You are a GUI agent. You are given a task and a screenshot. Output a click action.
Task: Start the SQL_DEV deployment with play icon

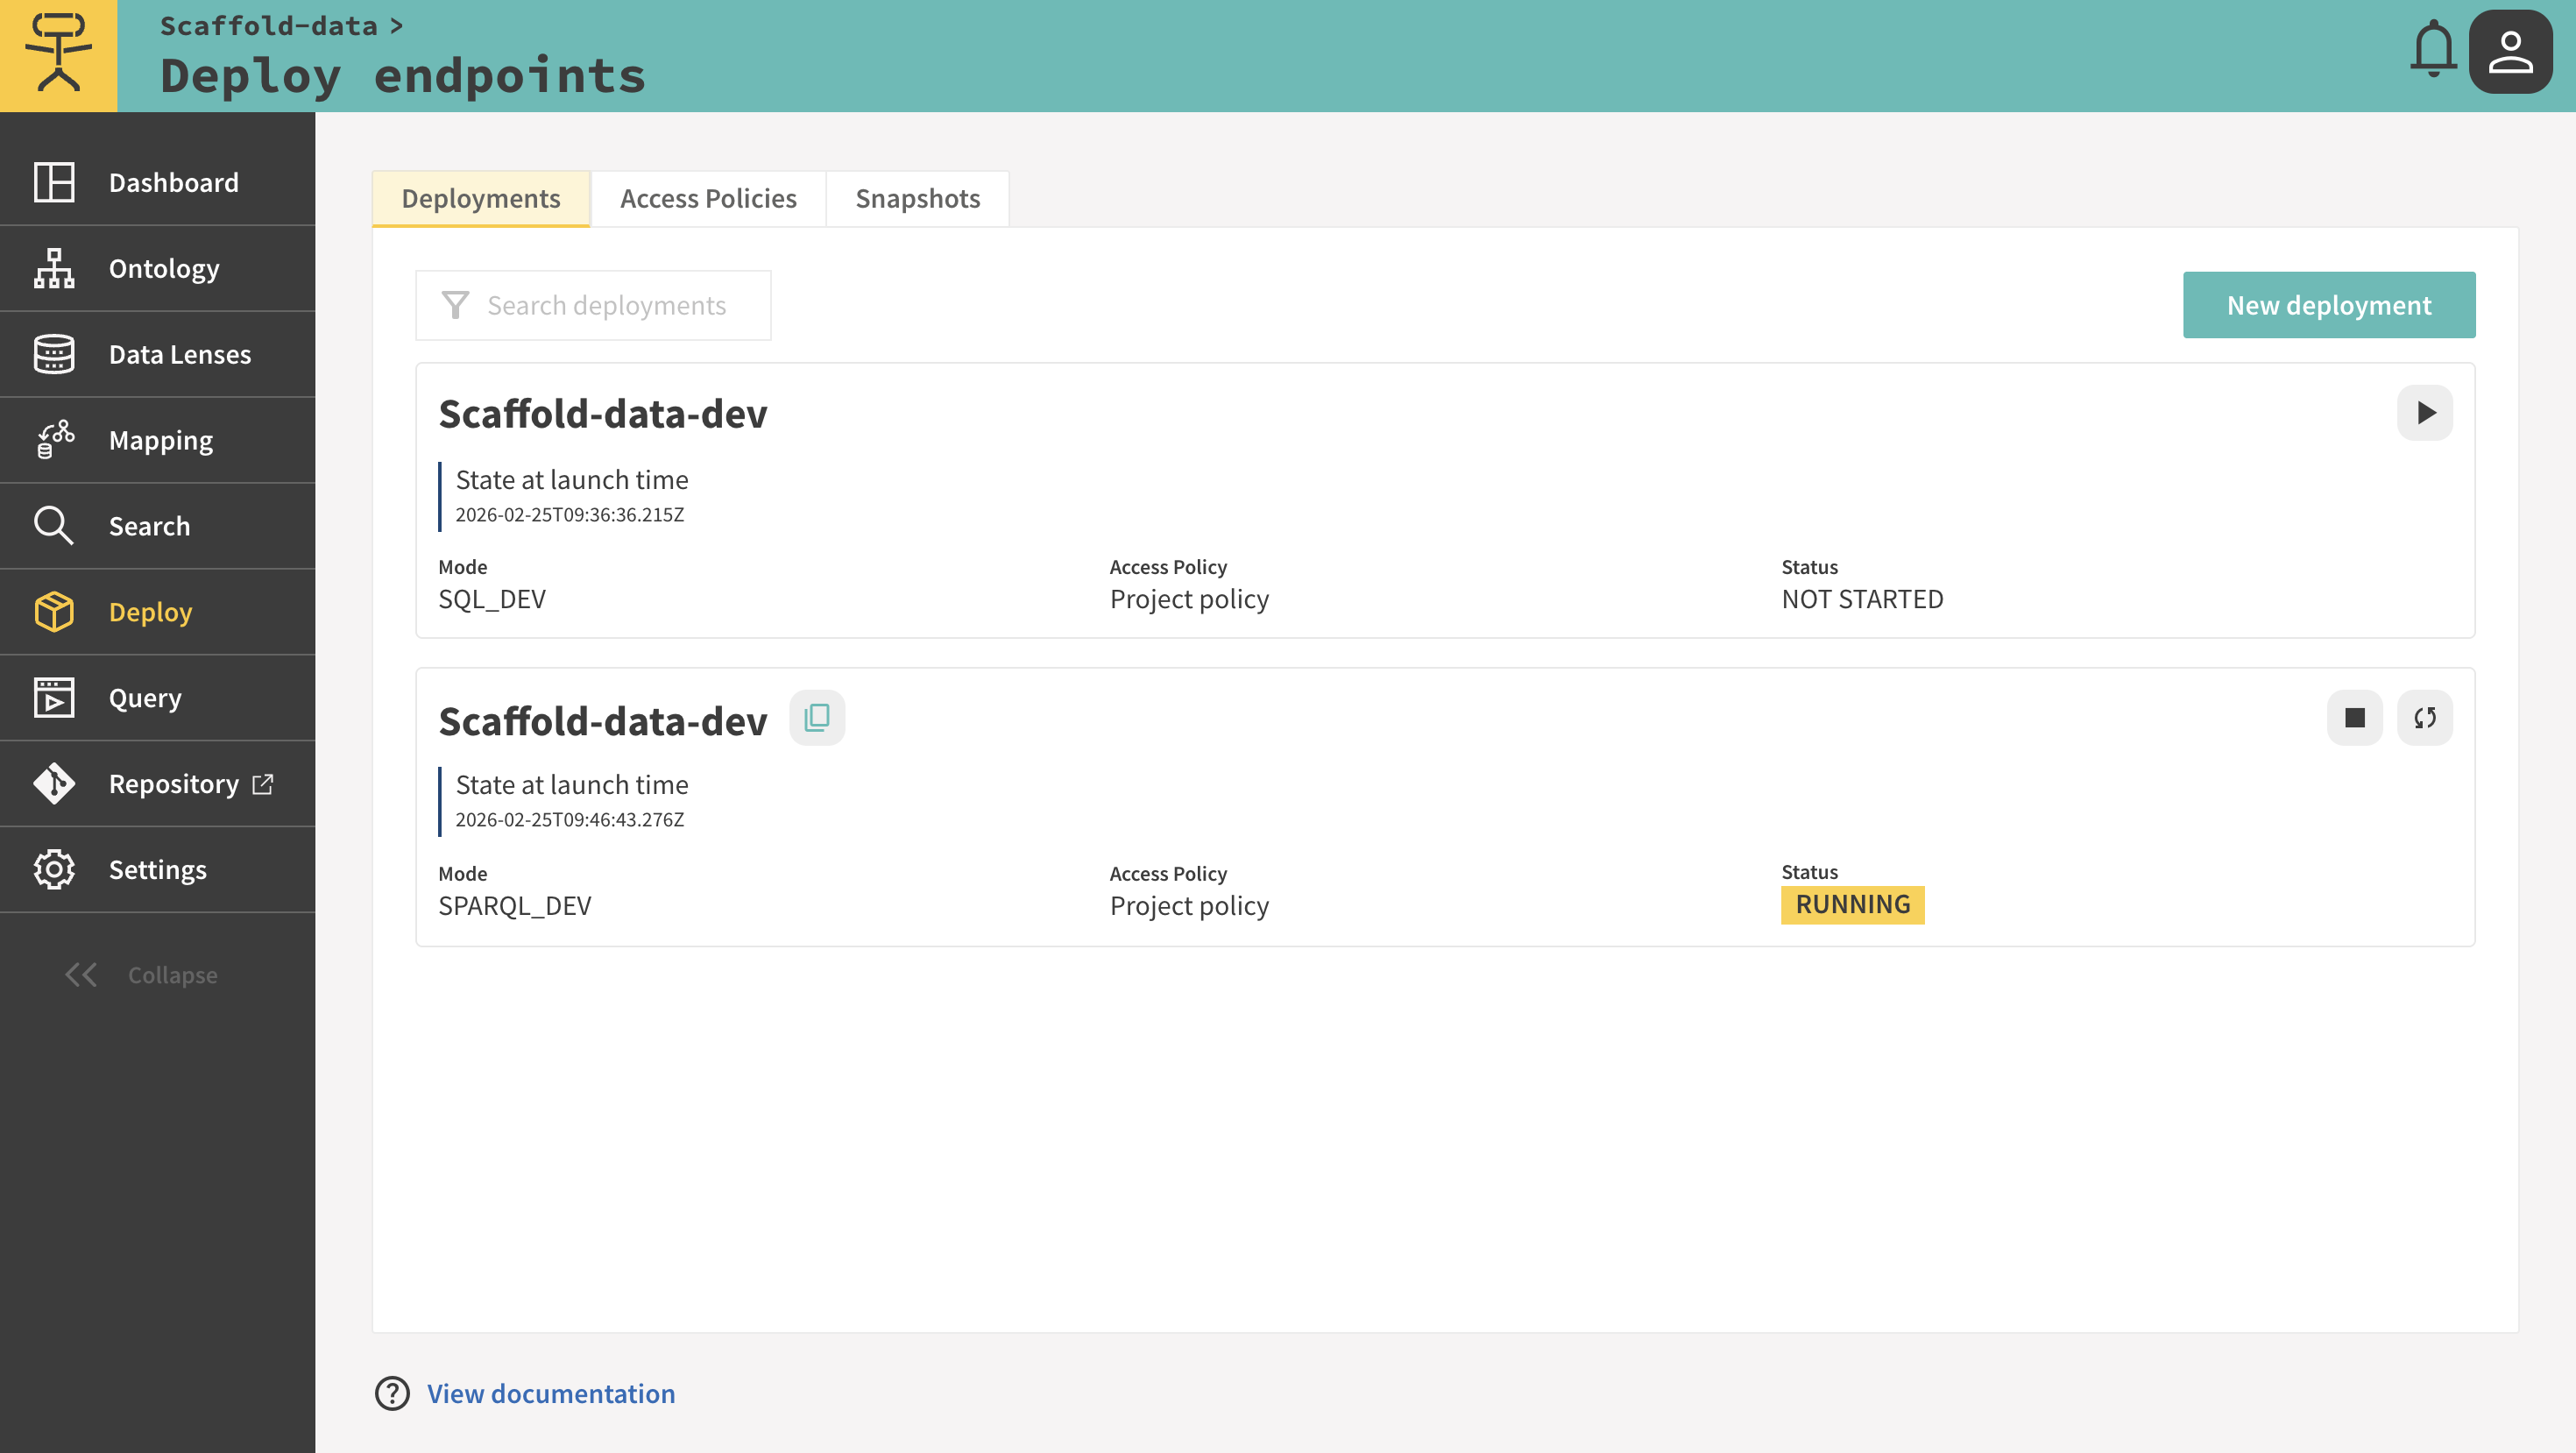tap(2424, 413)
